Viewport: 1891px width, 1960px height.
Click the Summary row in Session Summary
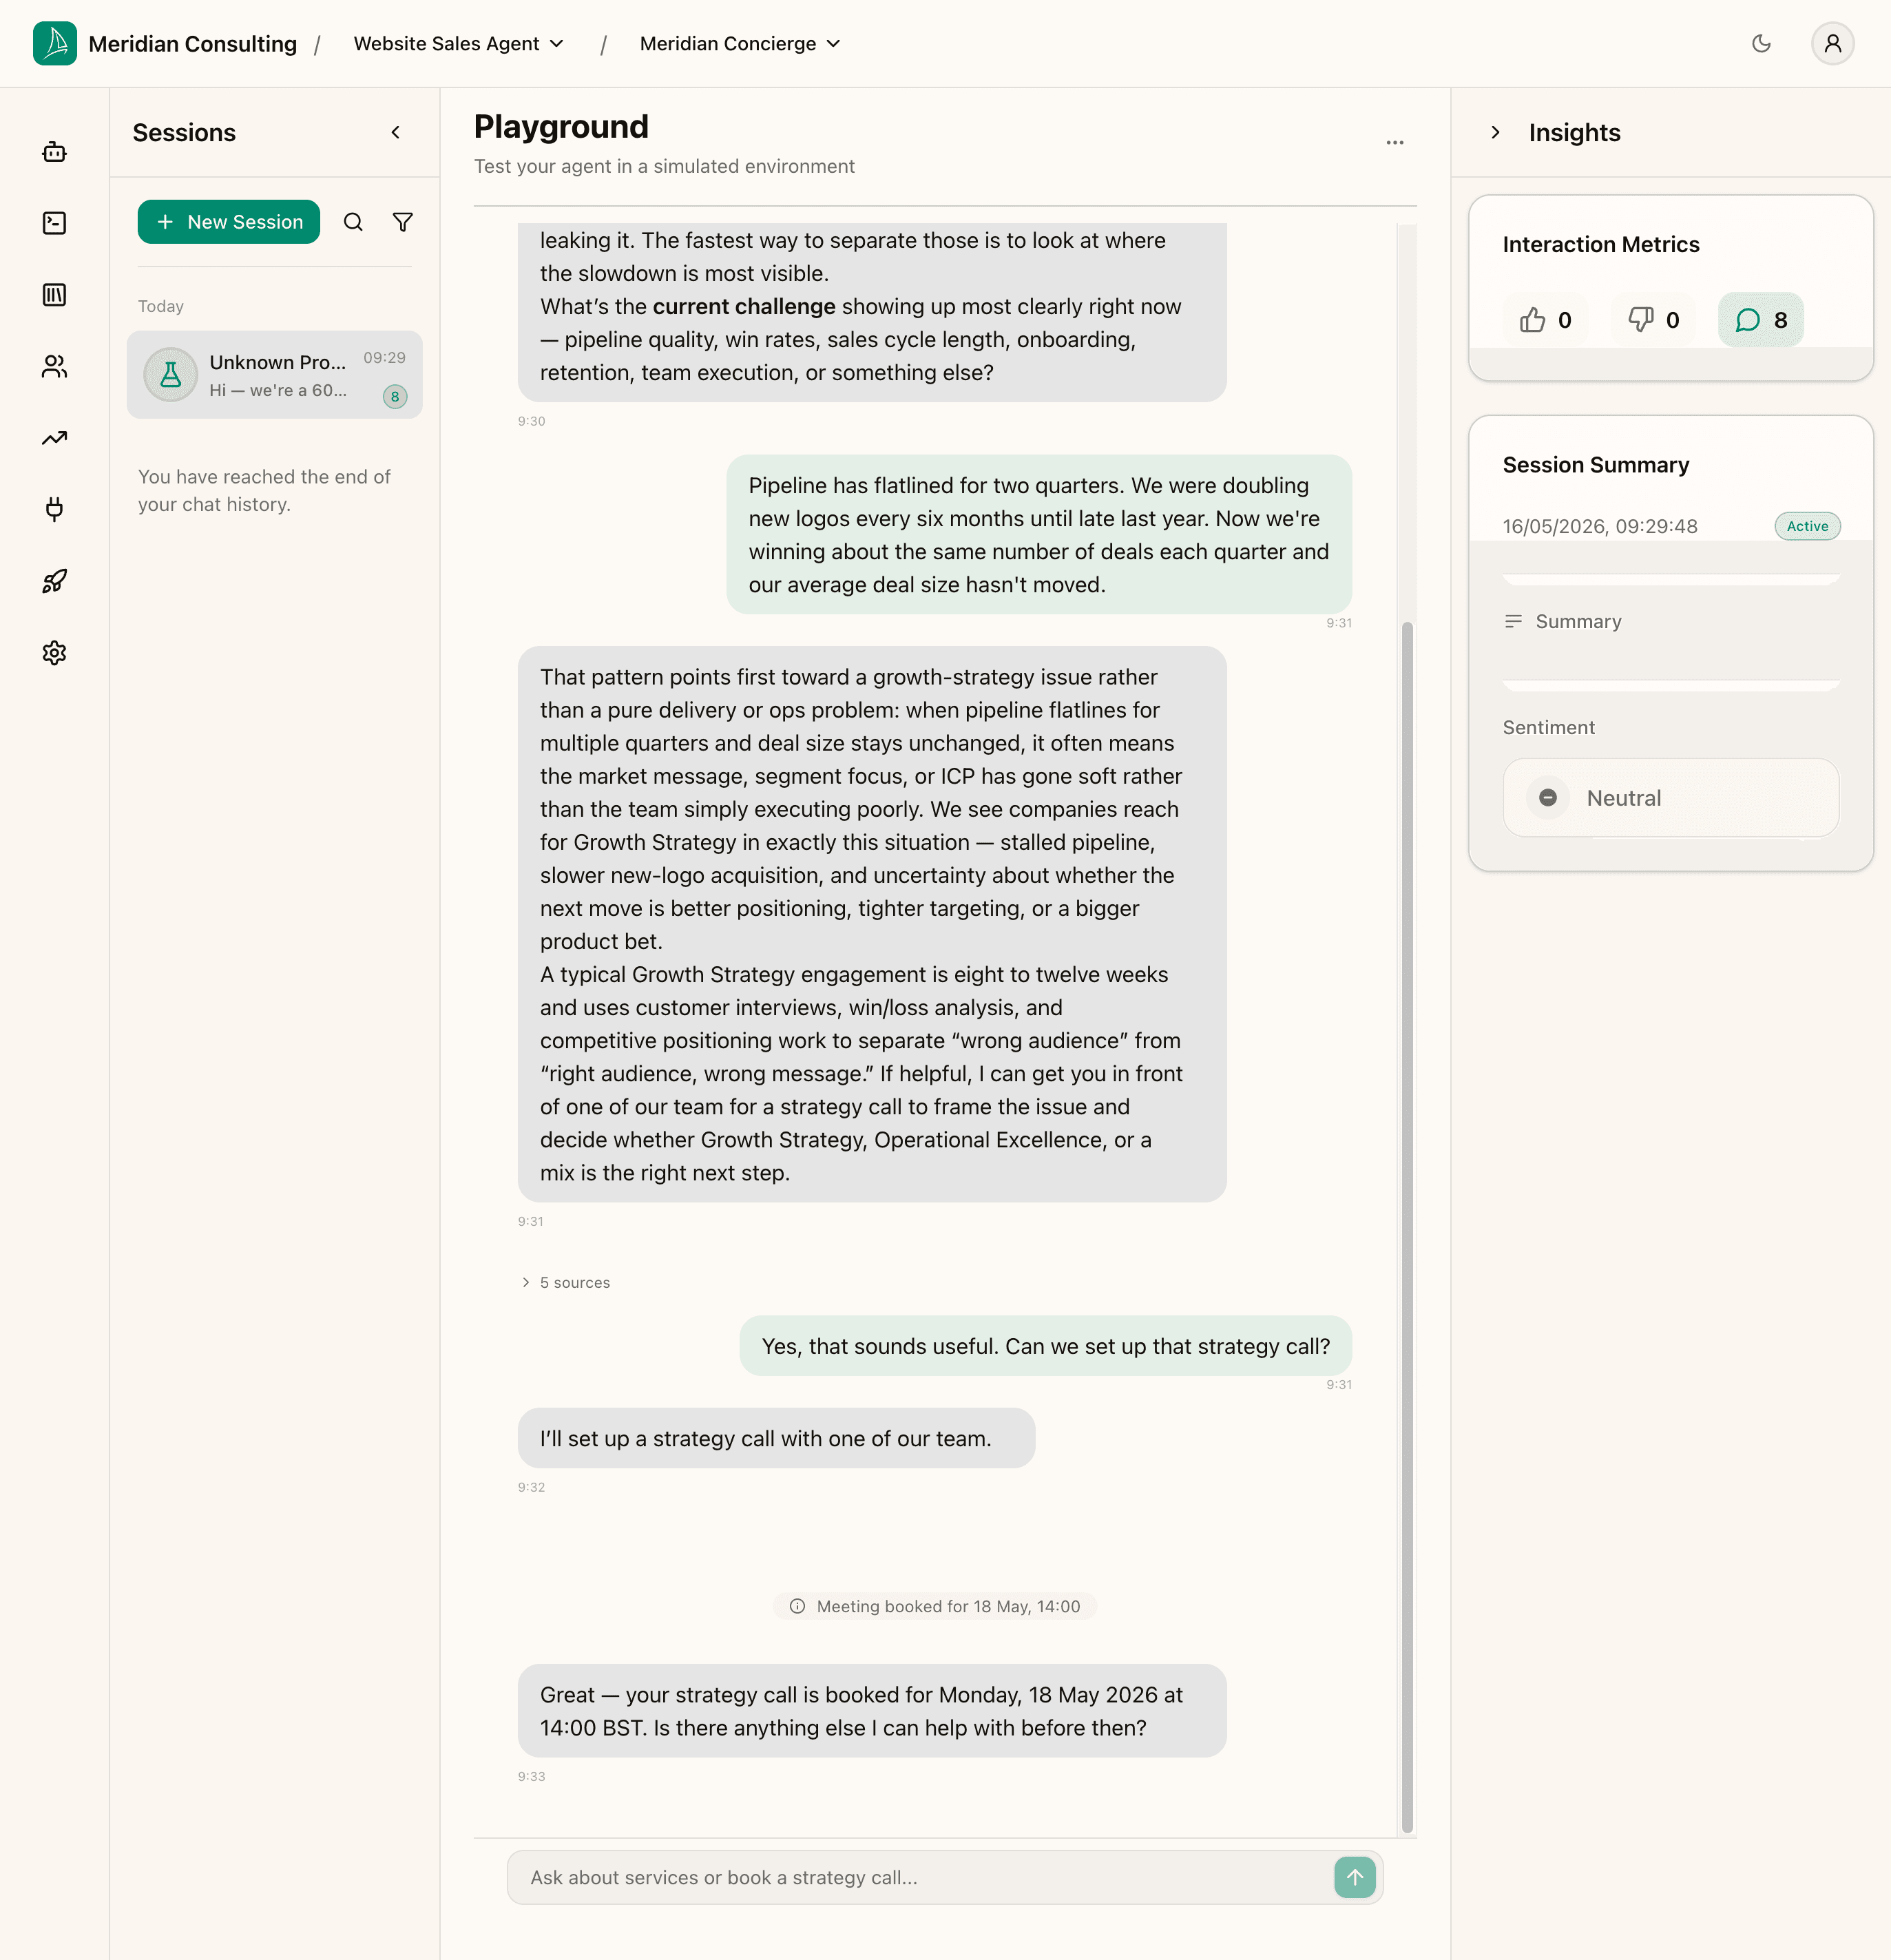pyautogui.click(x=1671, y=622)
